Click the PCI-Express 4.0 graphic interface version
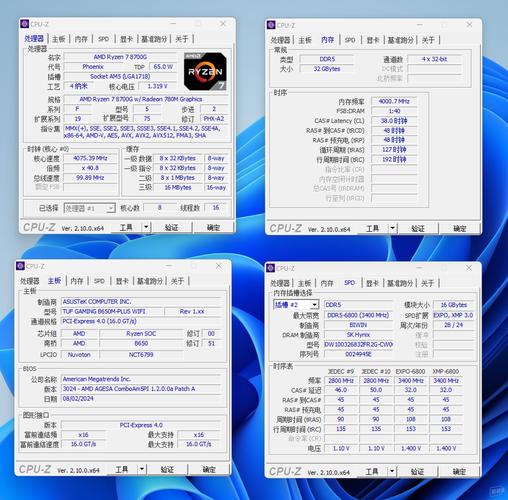The image size is (508, 500). tap(141, 425)
